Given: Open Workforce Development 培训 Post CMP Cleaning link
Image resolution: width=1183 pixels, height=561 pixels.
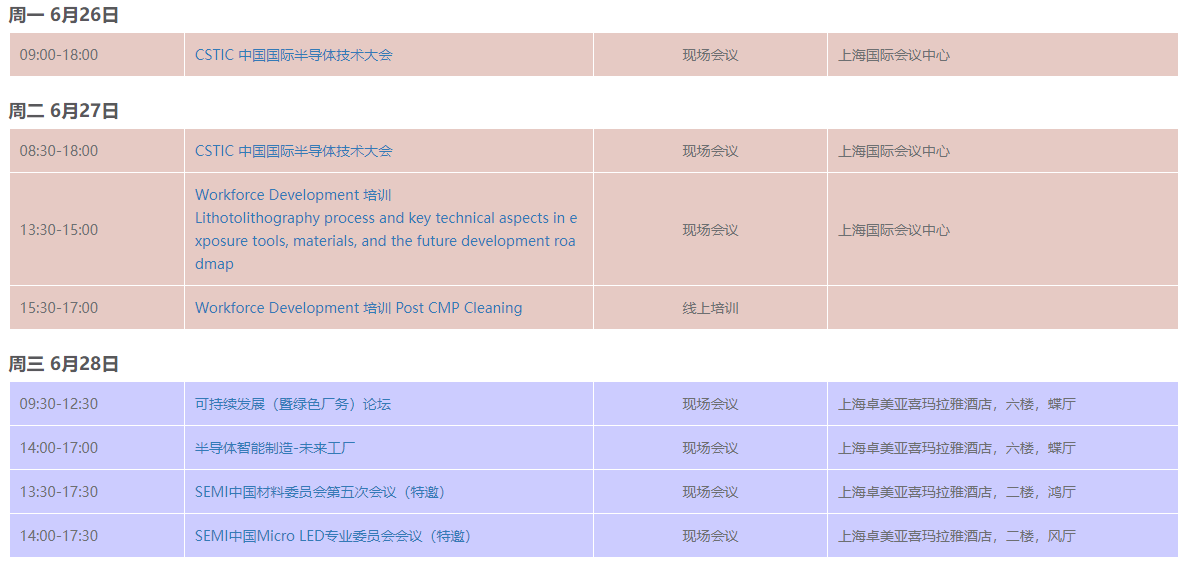Looking at the screenshot, I should point(358,308).
